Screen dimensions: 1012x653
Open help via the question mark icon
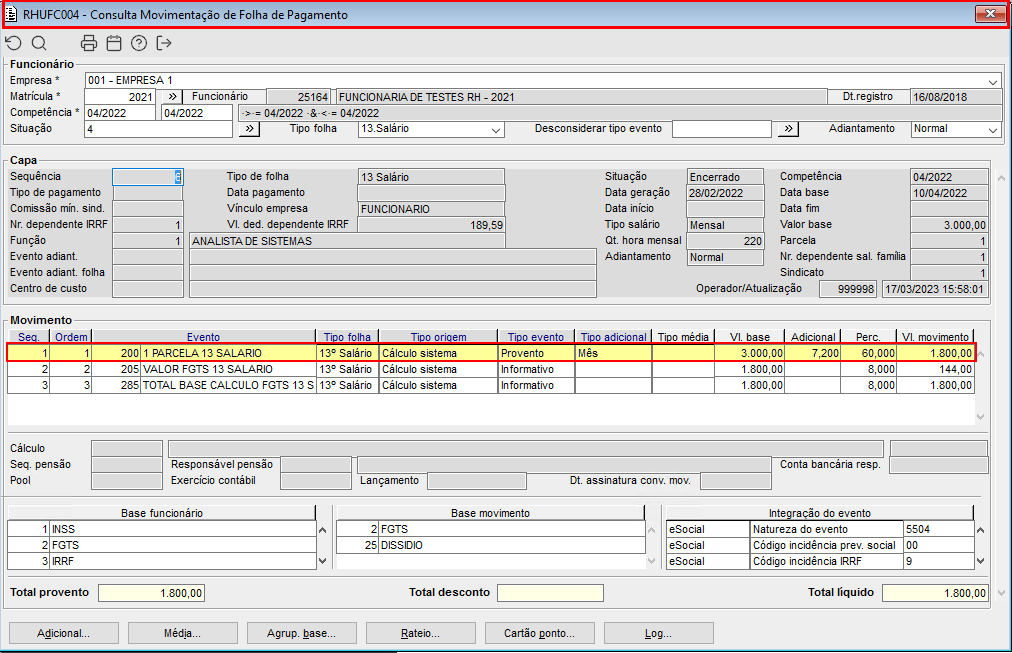pos(139,43)
